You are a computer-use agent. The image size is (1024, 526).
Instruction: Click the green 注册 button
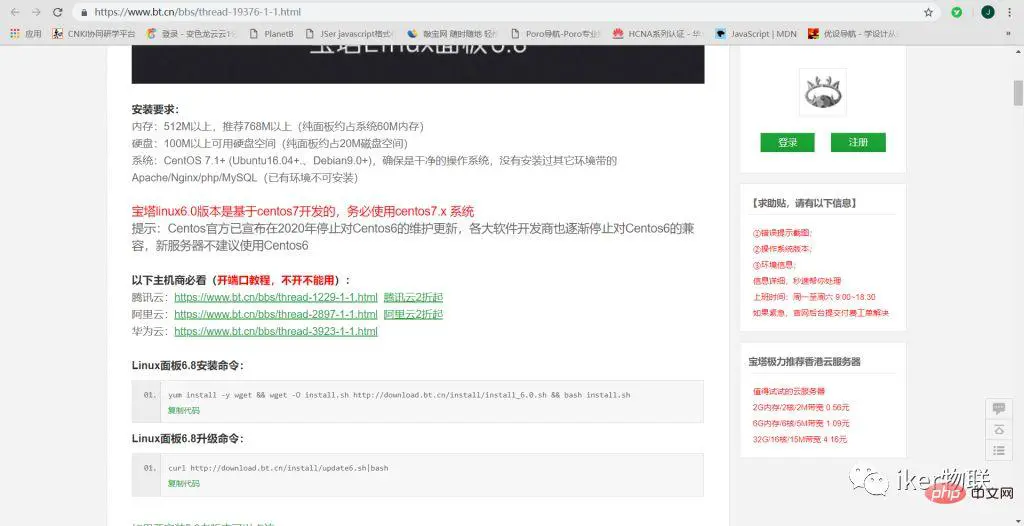[857, 142]
